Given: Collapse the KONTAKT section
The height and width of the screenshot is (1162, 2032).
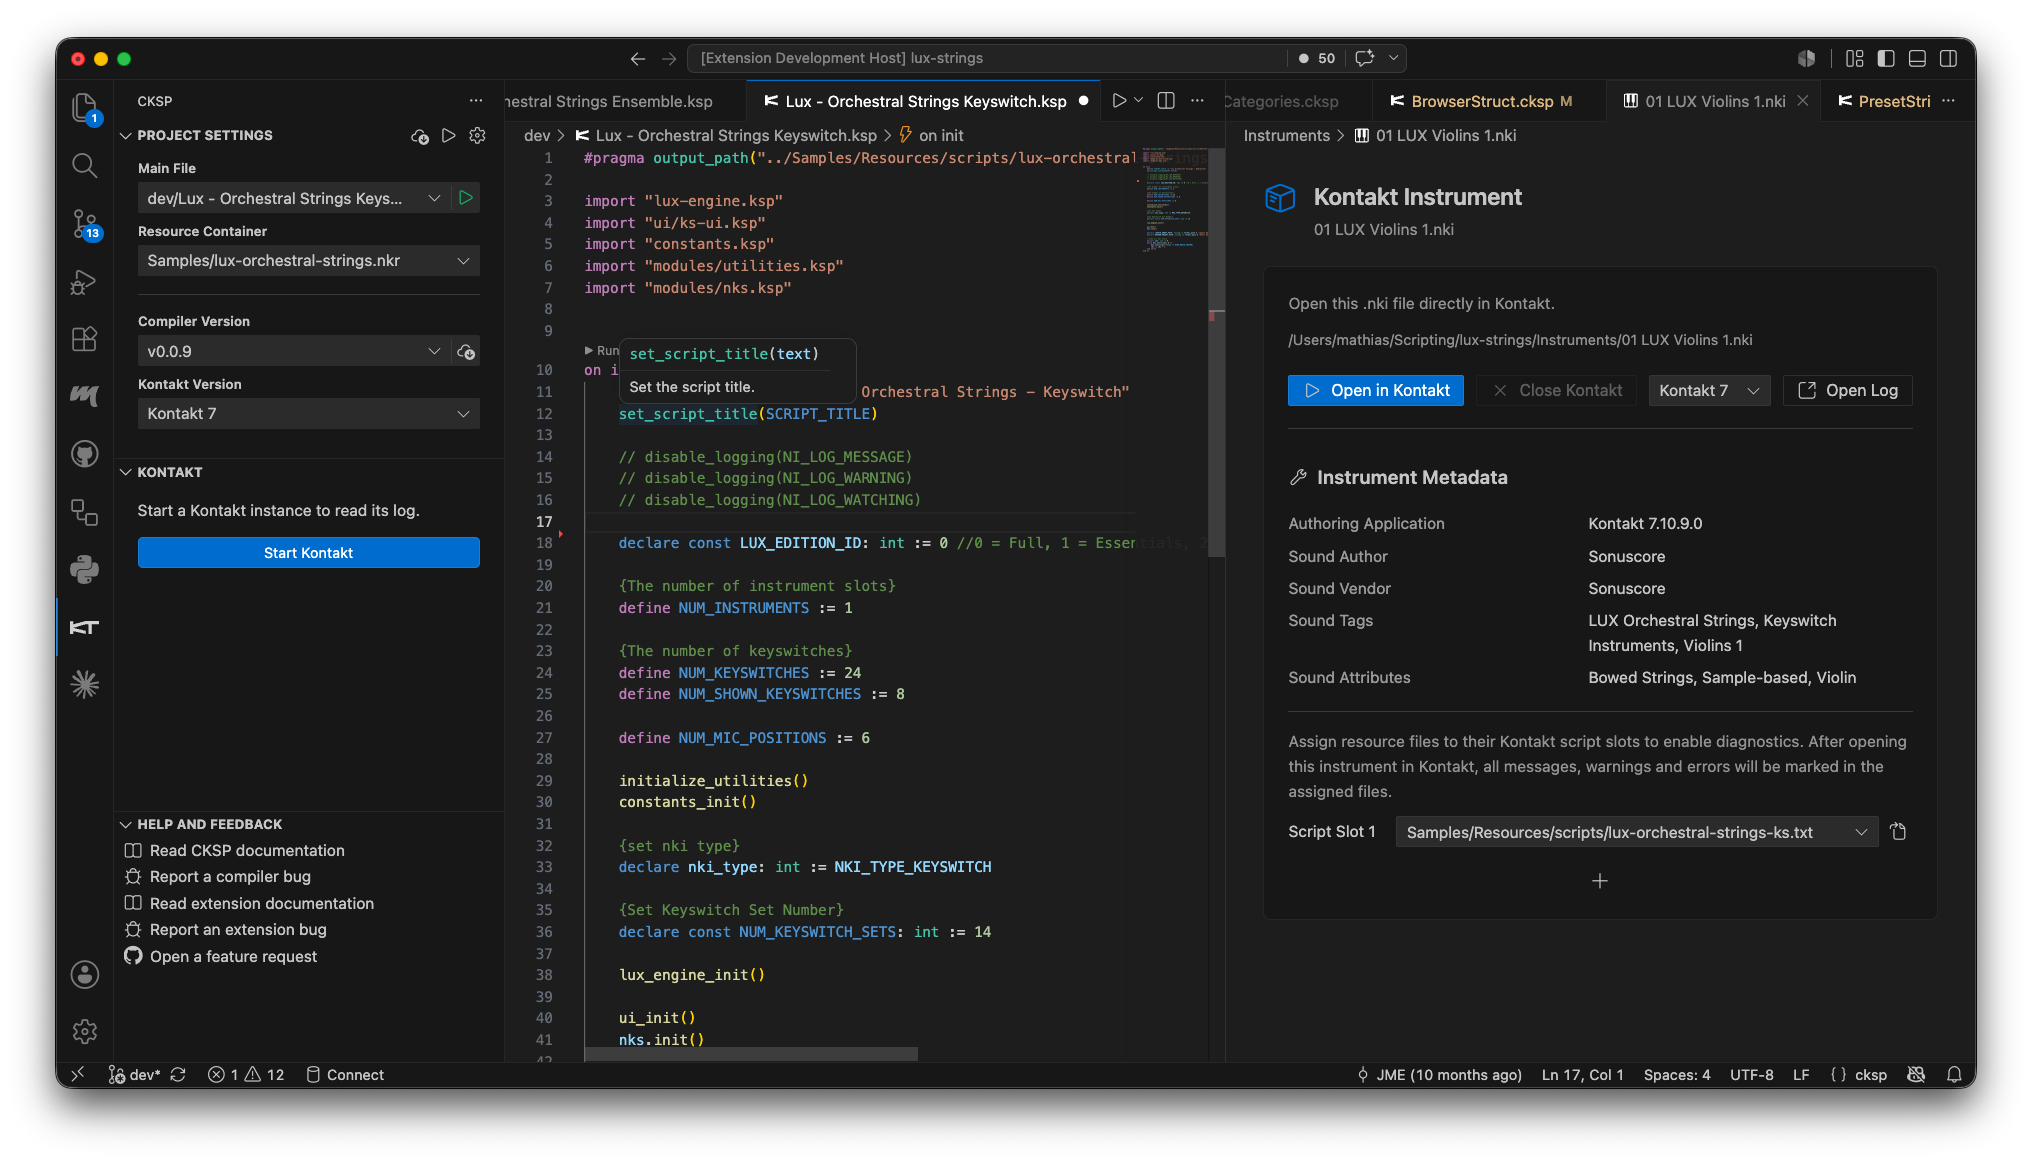Looking at the screenshot, I should tap(169, 472).
